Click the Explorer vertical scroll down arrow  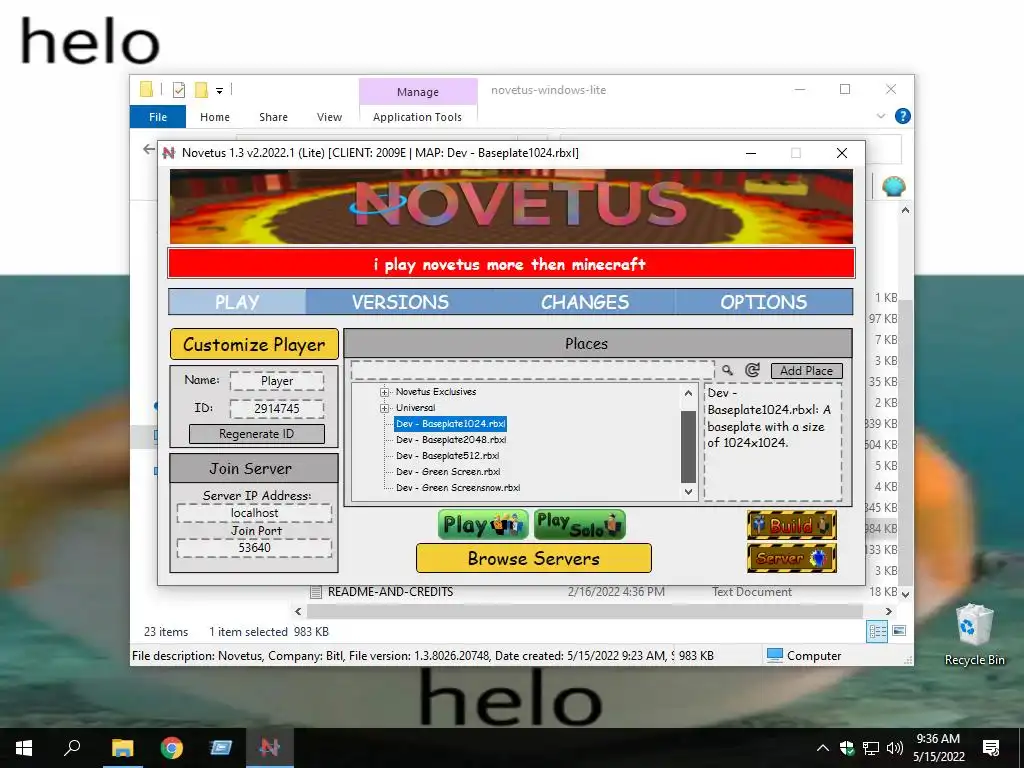(x=905, y=594)
